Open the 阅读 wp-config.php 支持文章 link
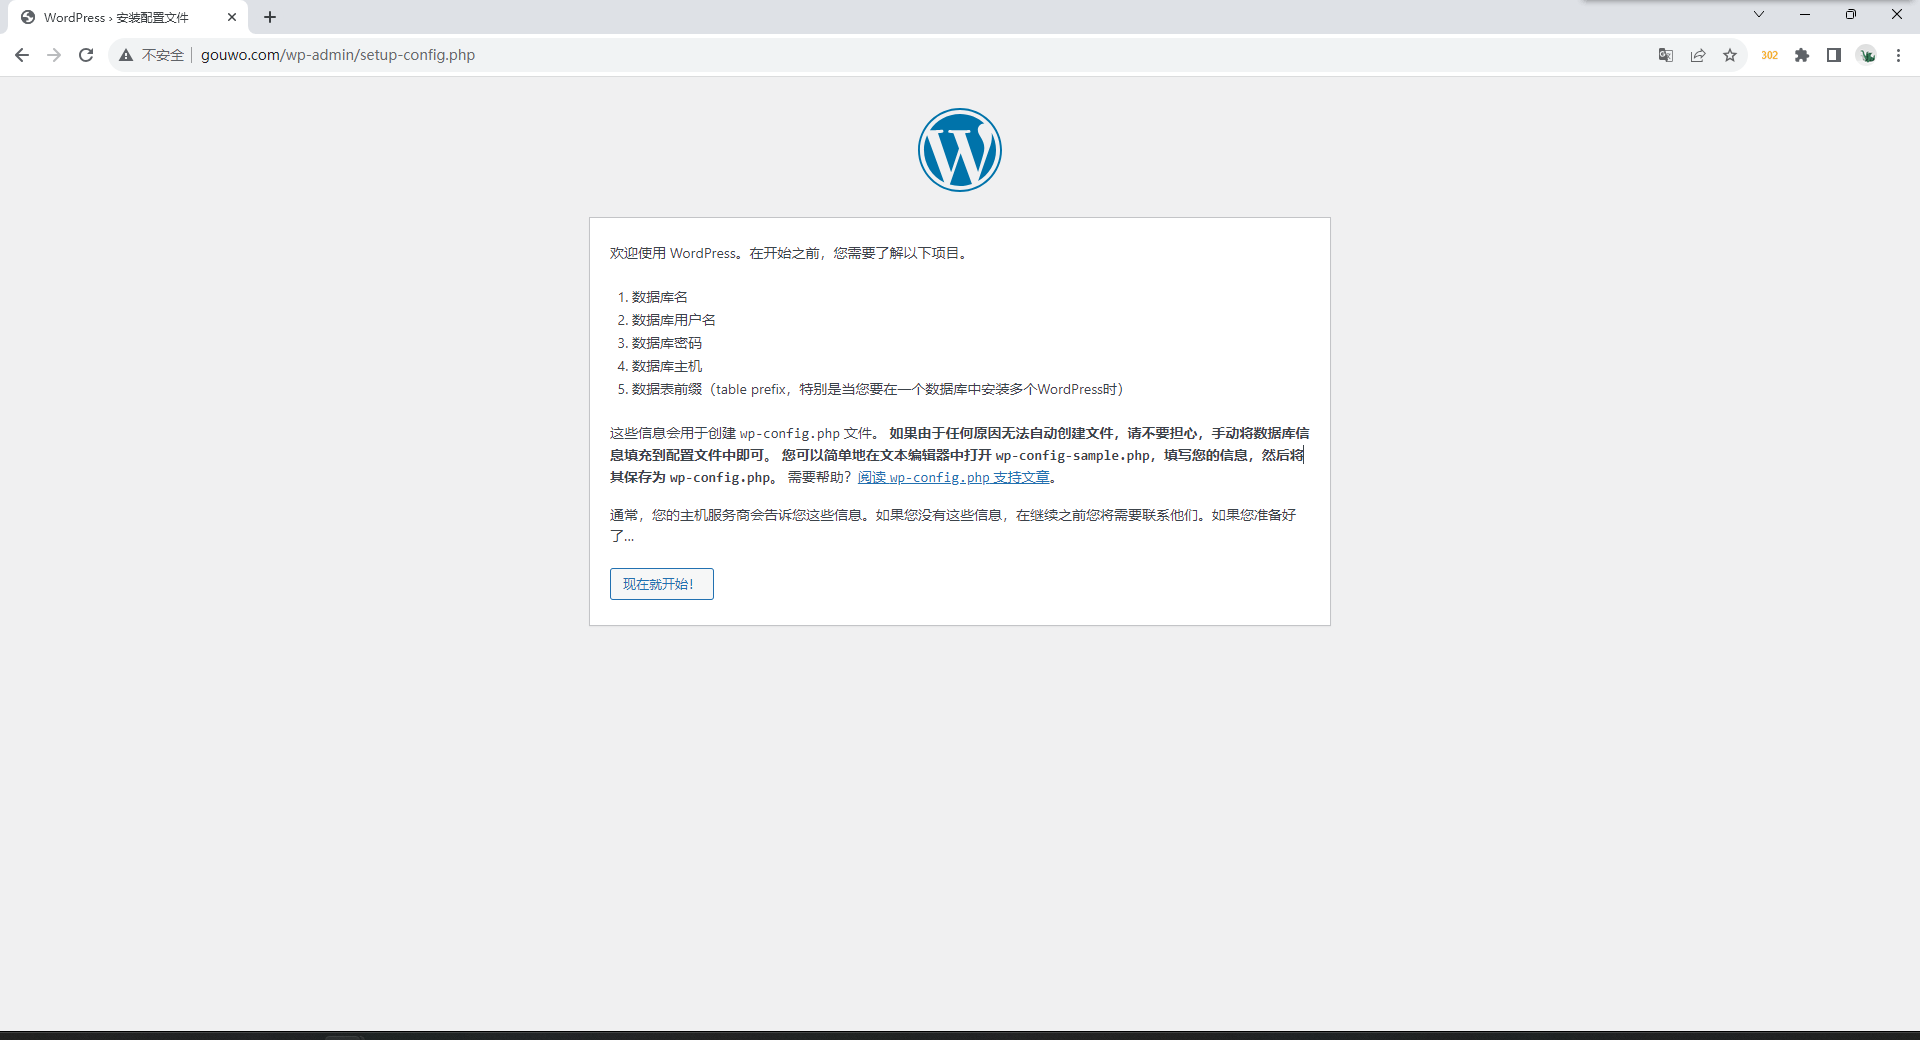This screenshot has width=1920, height=1040. pyautogui.click(x=954, y=477)
